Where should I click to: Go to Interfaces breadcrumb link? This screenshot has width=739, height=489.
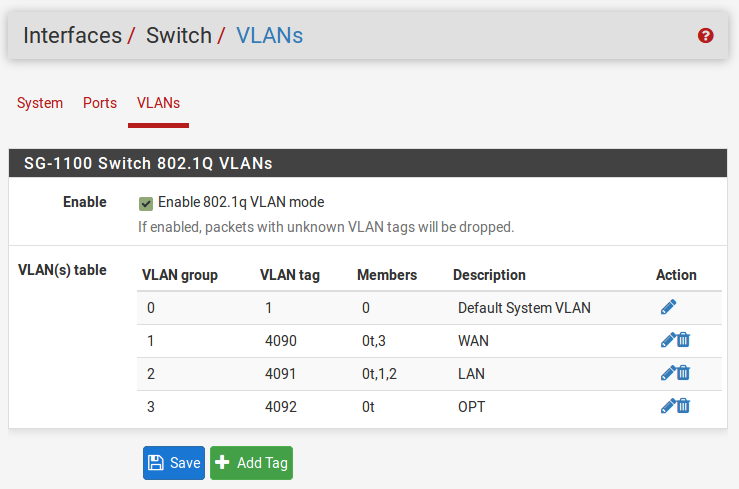(x=72, y=36)
